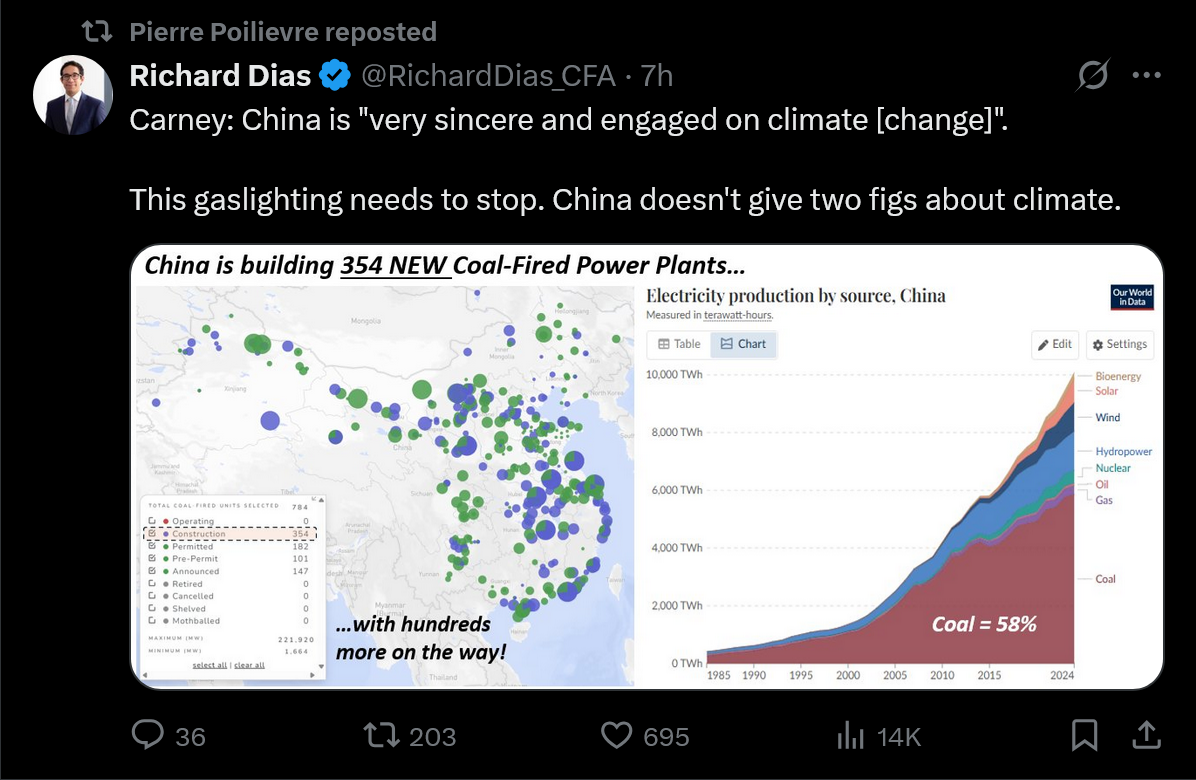Click the verified blue checkmark badge
The width and height of the screenshot is (1196, 780).
point(334,75)
